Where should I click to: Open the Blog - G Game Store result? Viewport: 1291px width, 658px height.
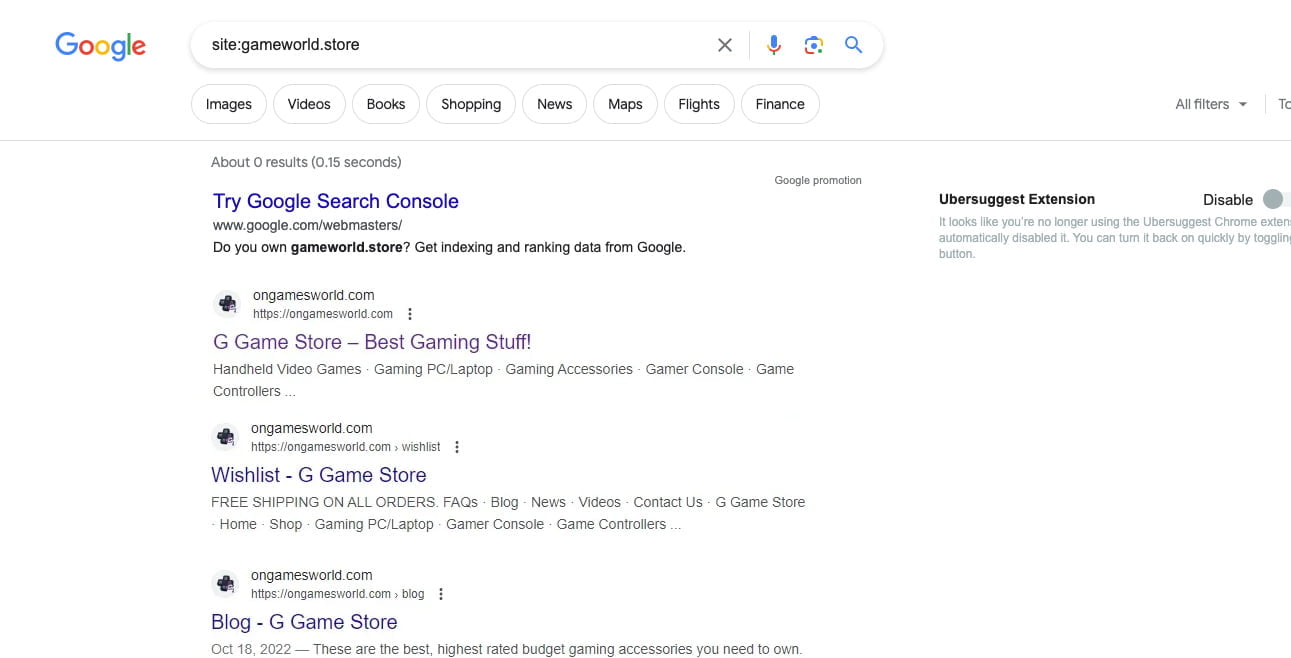[304, 622]
